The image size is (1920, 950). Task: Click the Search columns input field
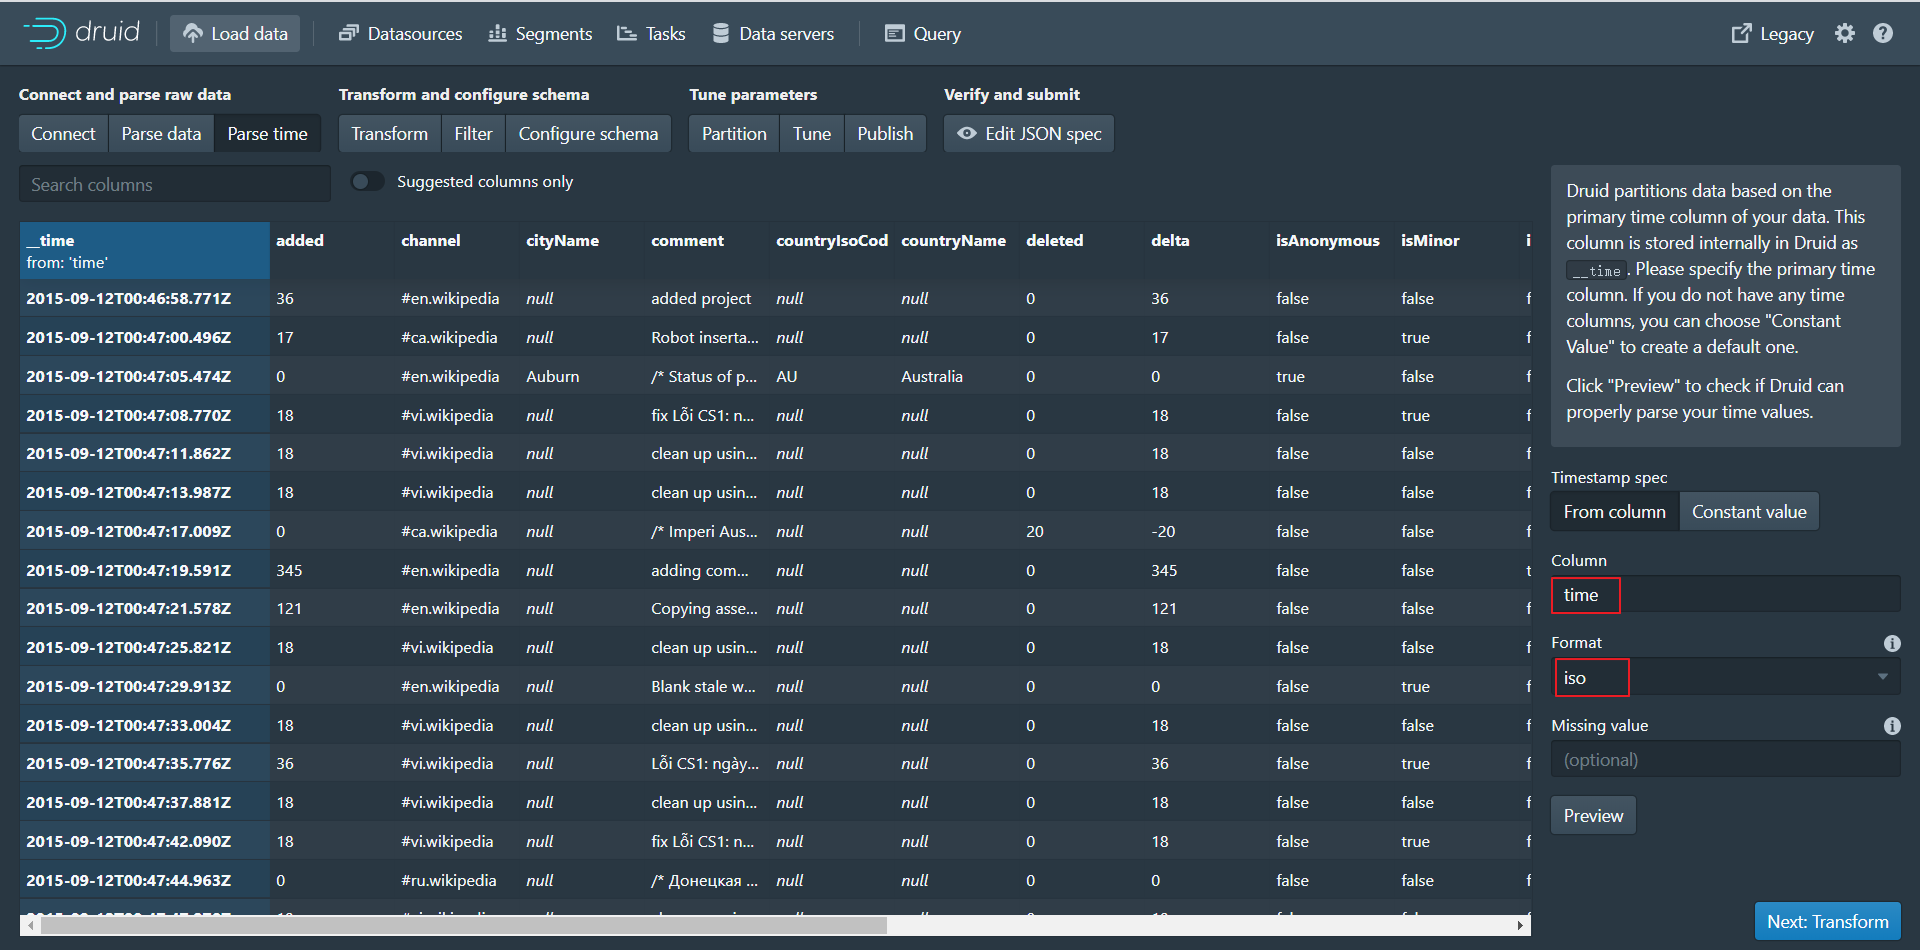point(174,184)
